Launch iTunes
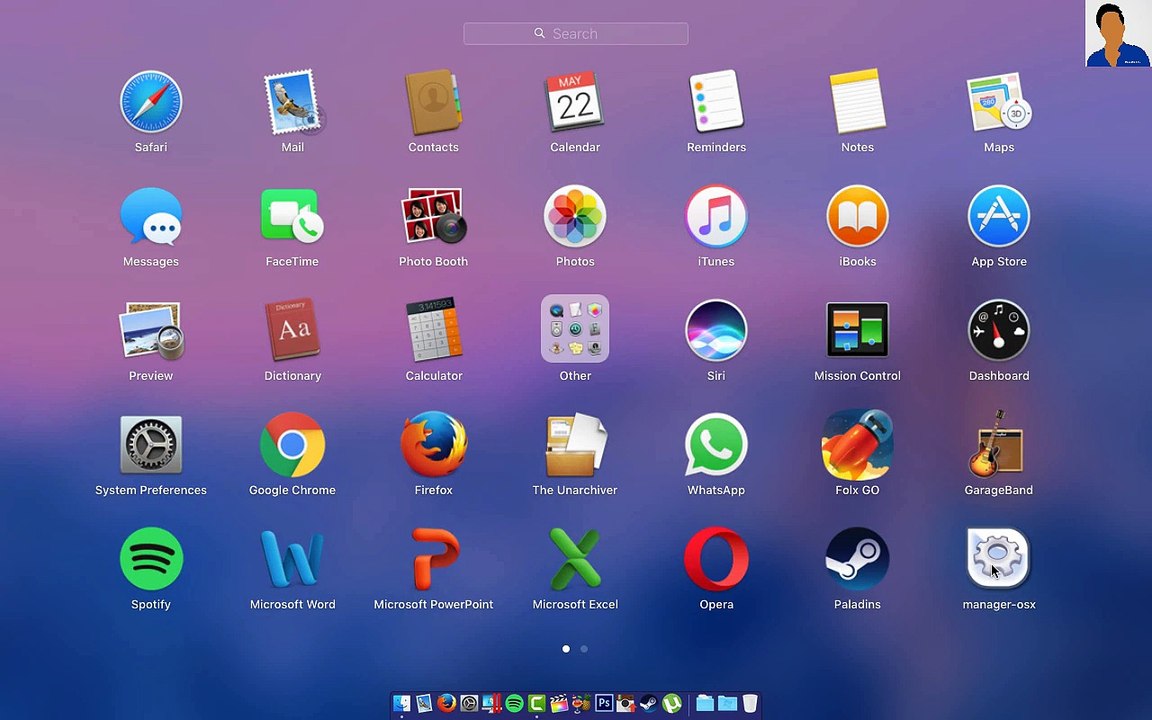This screenshot has width=1152, height=720. coord(716,216)
